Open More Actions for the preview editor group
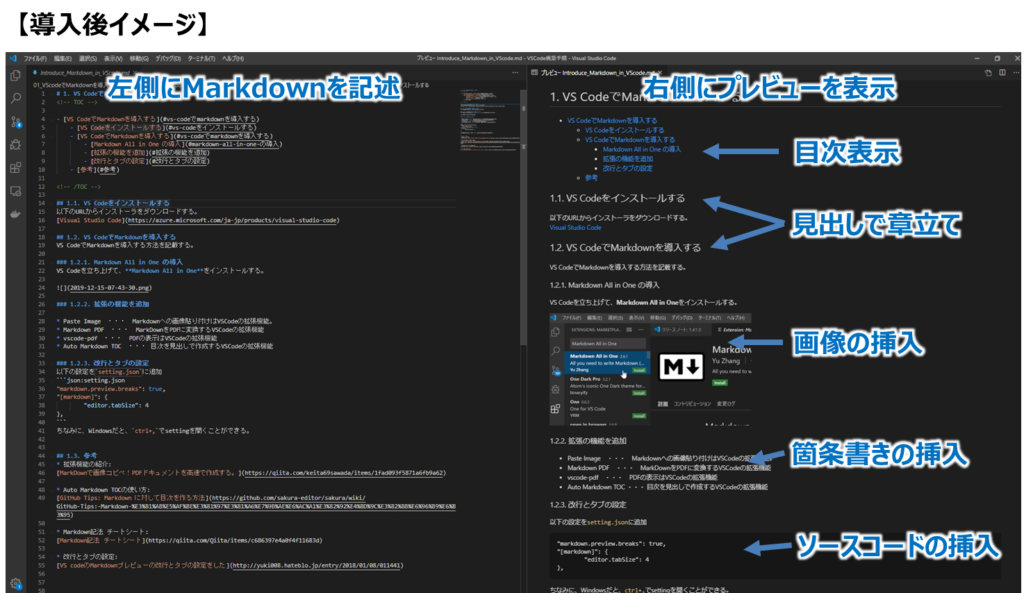 point(1016,72)
